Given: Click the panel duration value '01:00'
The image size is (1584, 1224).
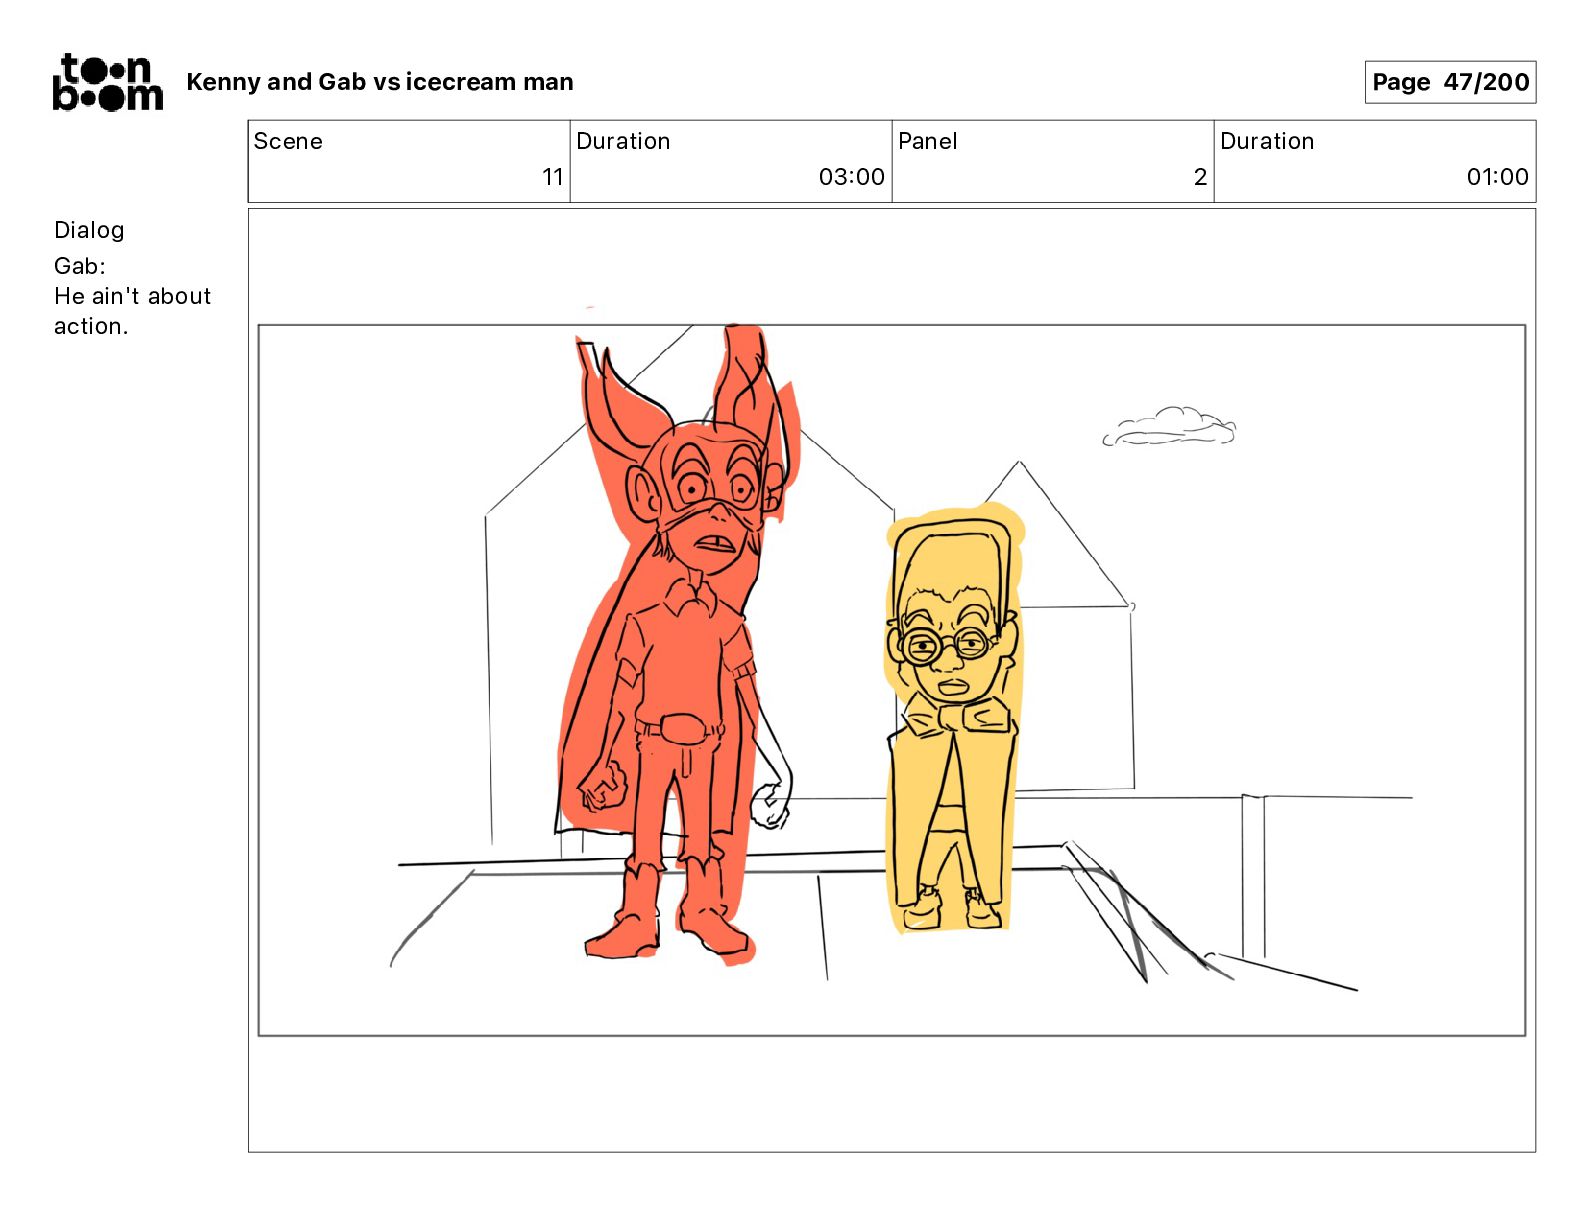Looking at the screenshot, I should click(x=1497, y=177).
